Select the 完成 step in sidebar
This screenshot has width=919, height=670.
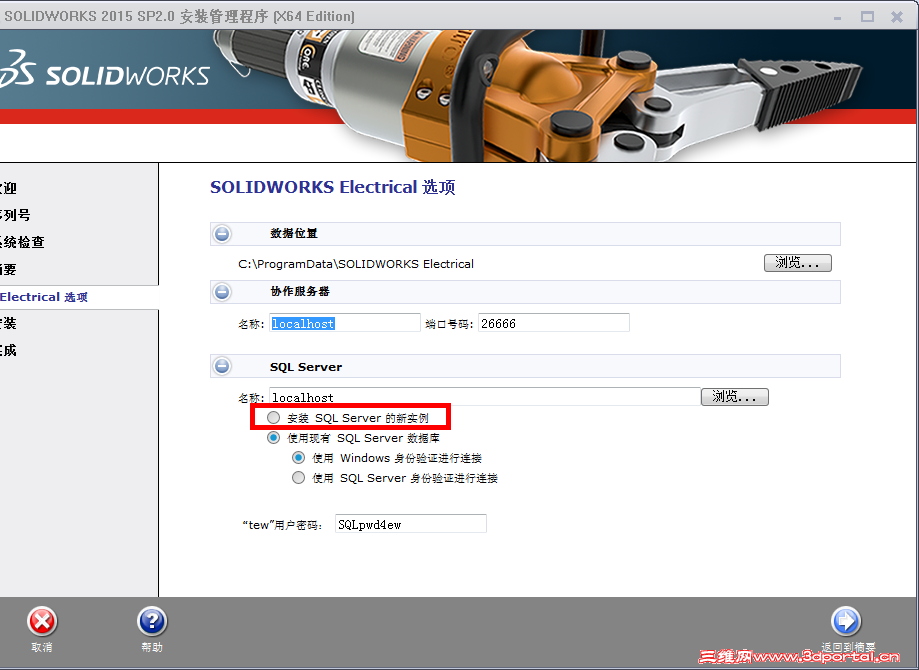(8, 351)
